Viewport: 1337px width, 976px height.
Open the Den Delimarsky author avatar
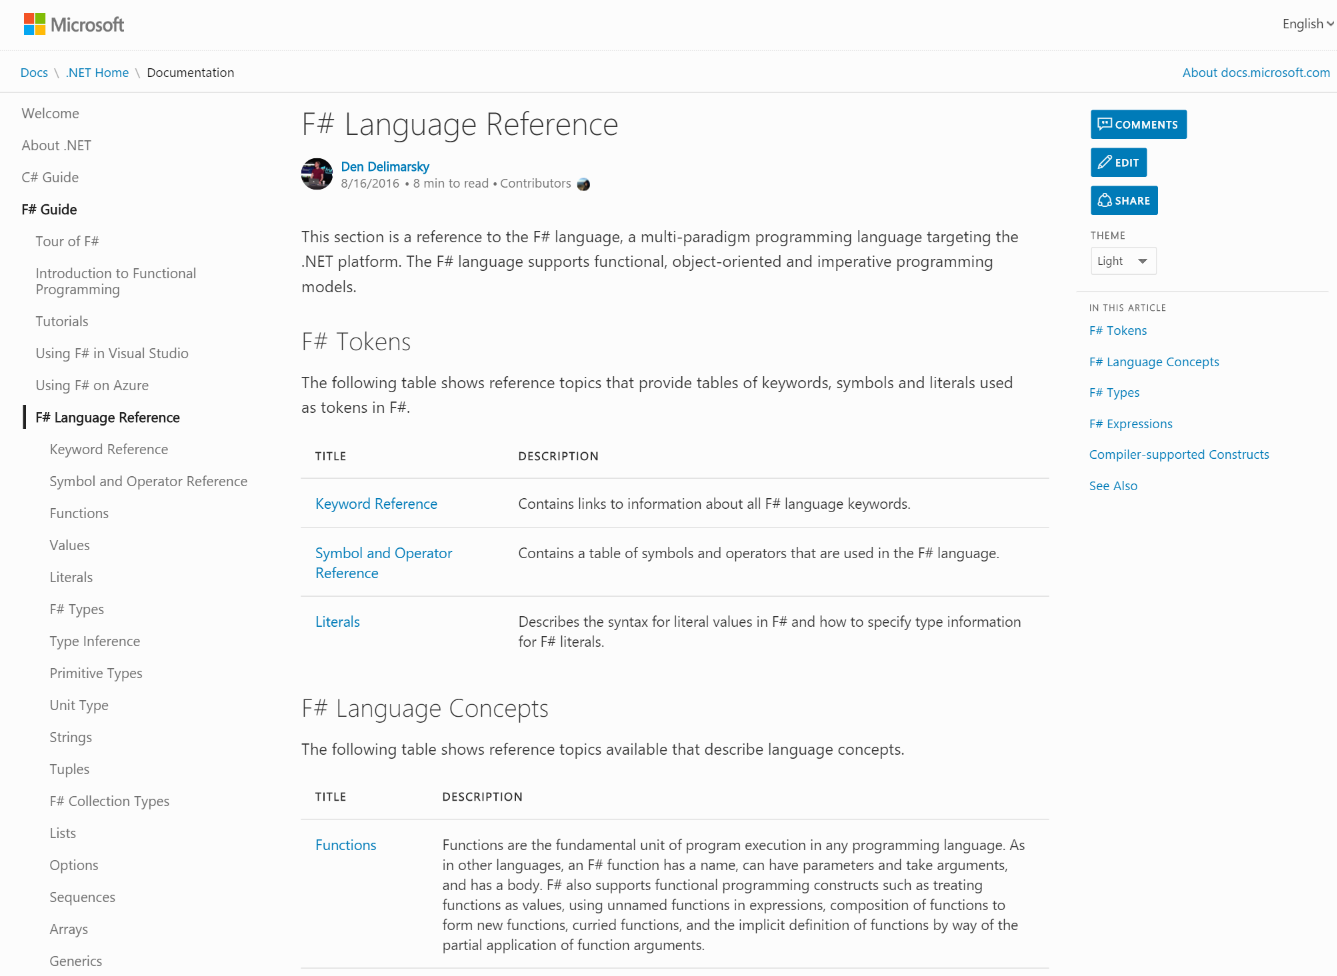(x=317, y=174)
